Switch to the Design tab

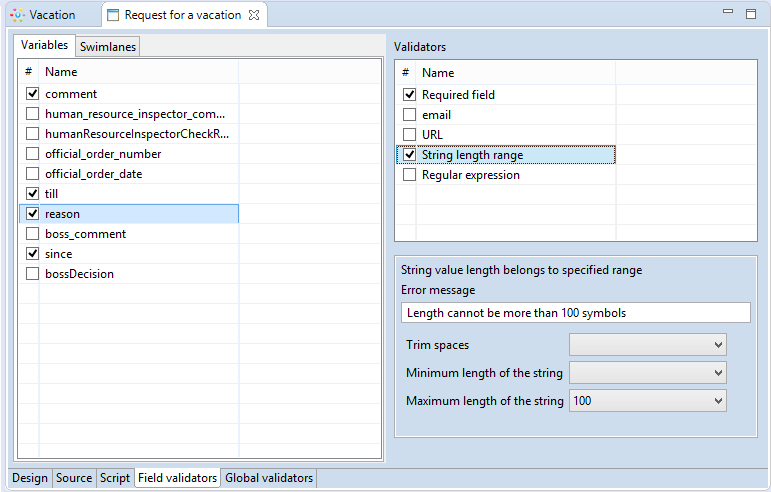tap(30, 478)
